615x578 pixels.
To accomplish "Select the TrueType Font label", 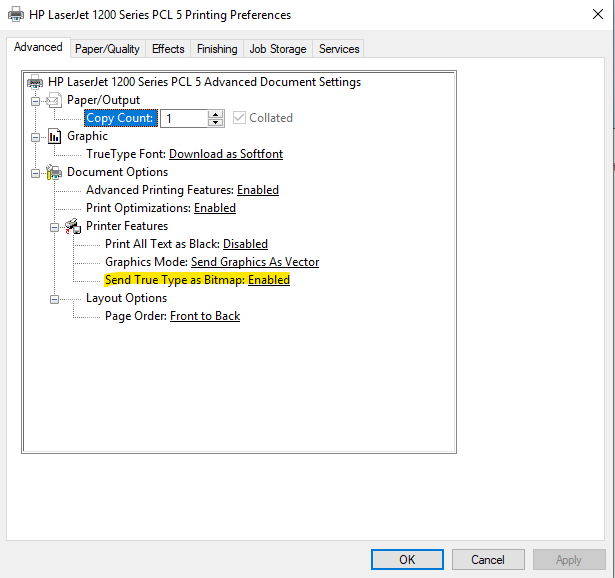I will [126, 154].
